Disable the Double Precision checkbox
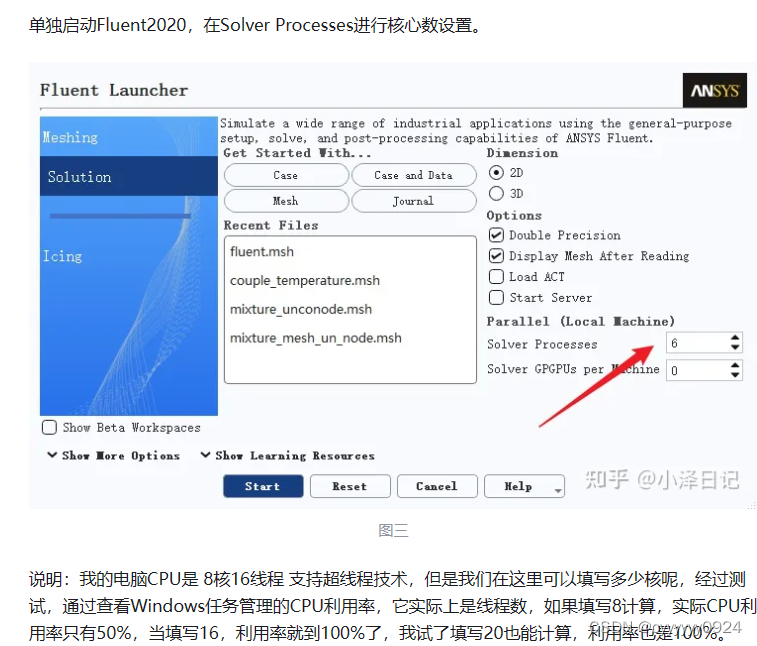The height and width of the screenshot is (646, 757). coord(496,235)
